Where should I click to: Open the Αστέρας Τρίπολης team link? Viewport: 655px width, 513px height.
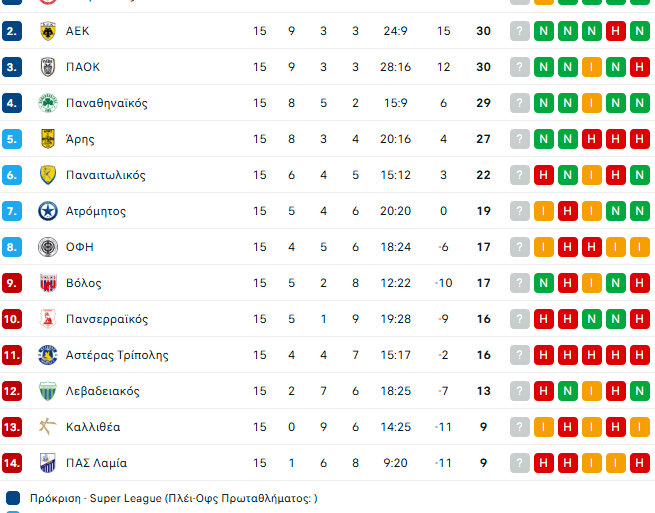(117, 355)
